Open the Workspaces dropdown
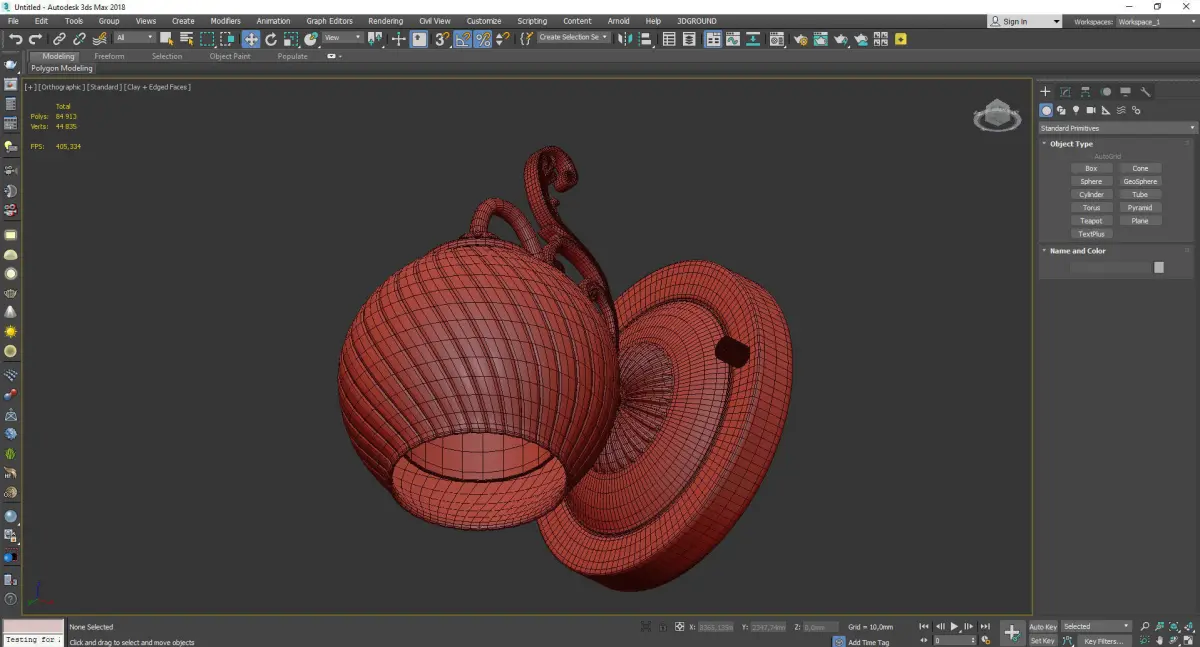Viewport: 1200px width, 647px height. [1156, 21]
